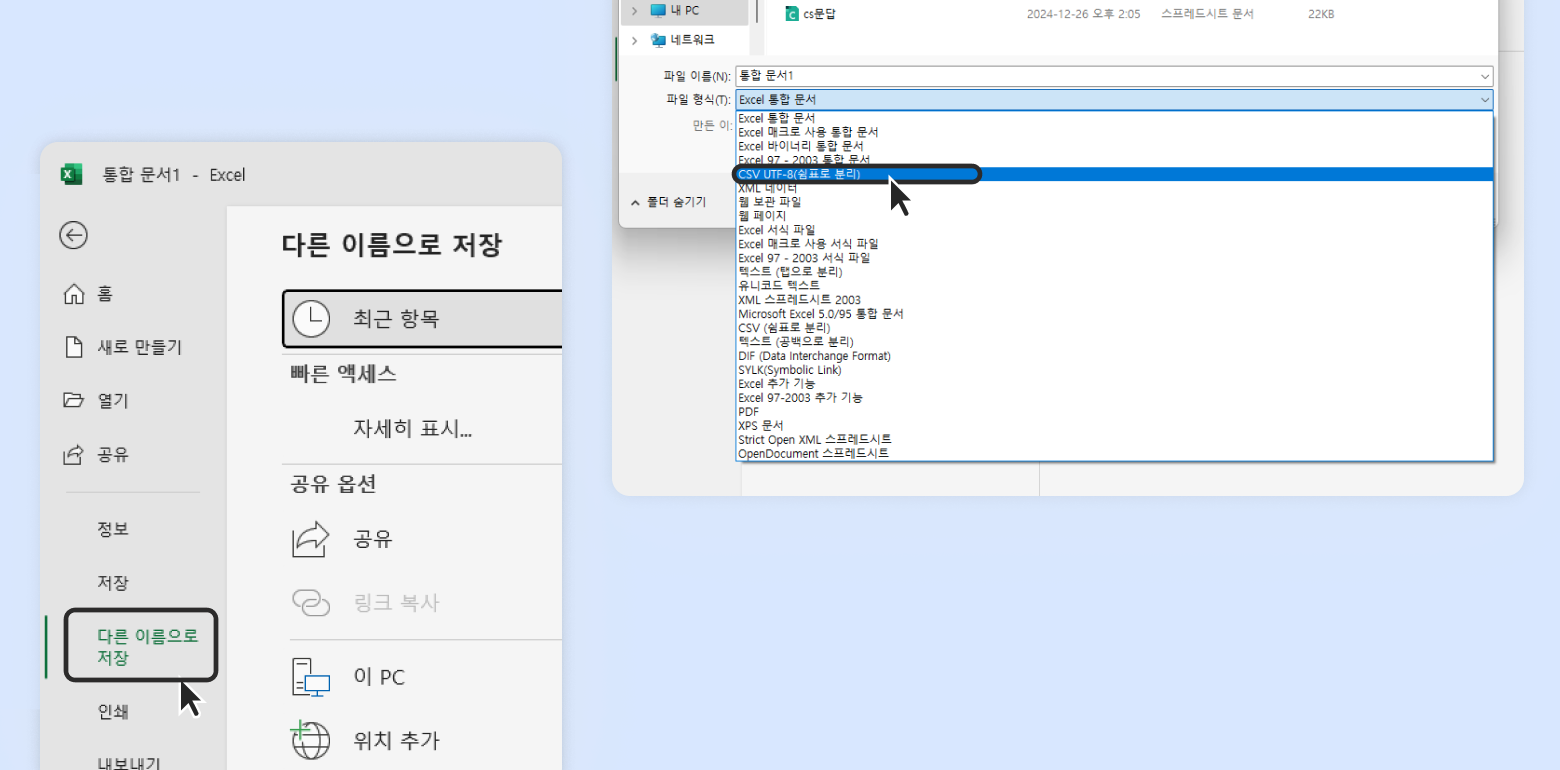Select plain CSV (쉼표로 분리) without UTF-8

coord(1114,328)
